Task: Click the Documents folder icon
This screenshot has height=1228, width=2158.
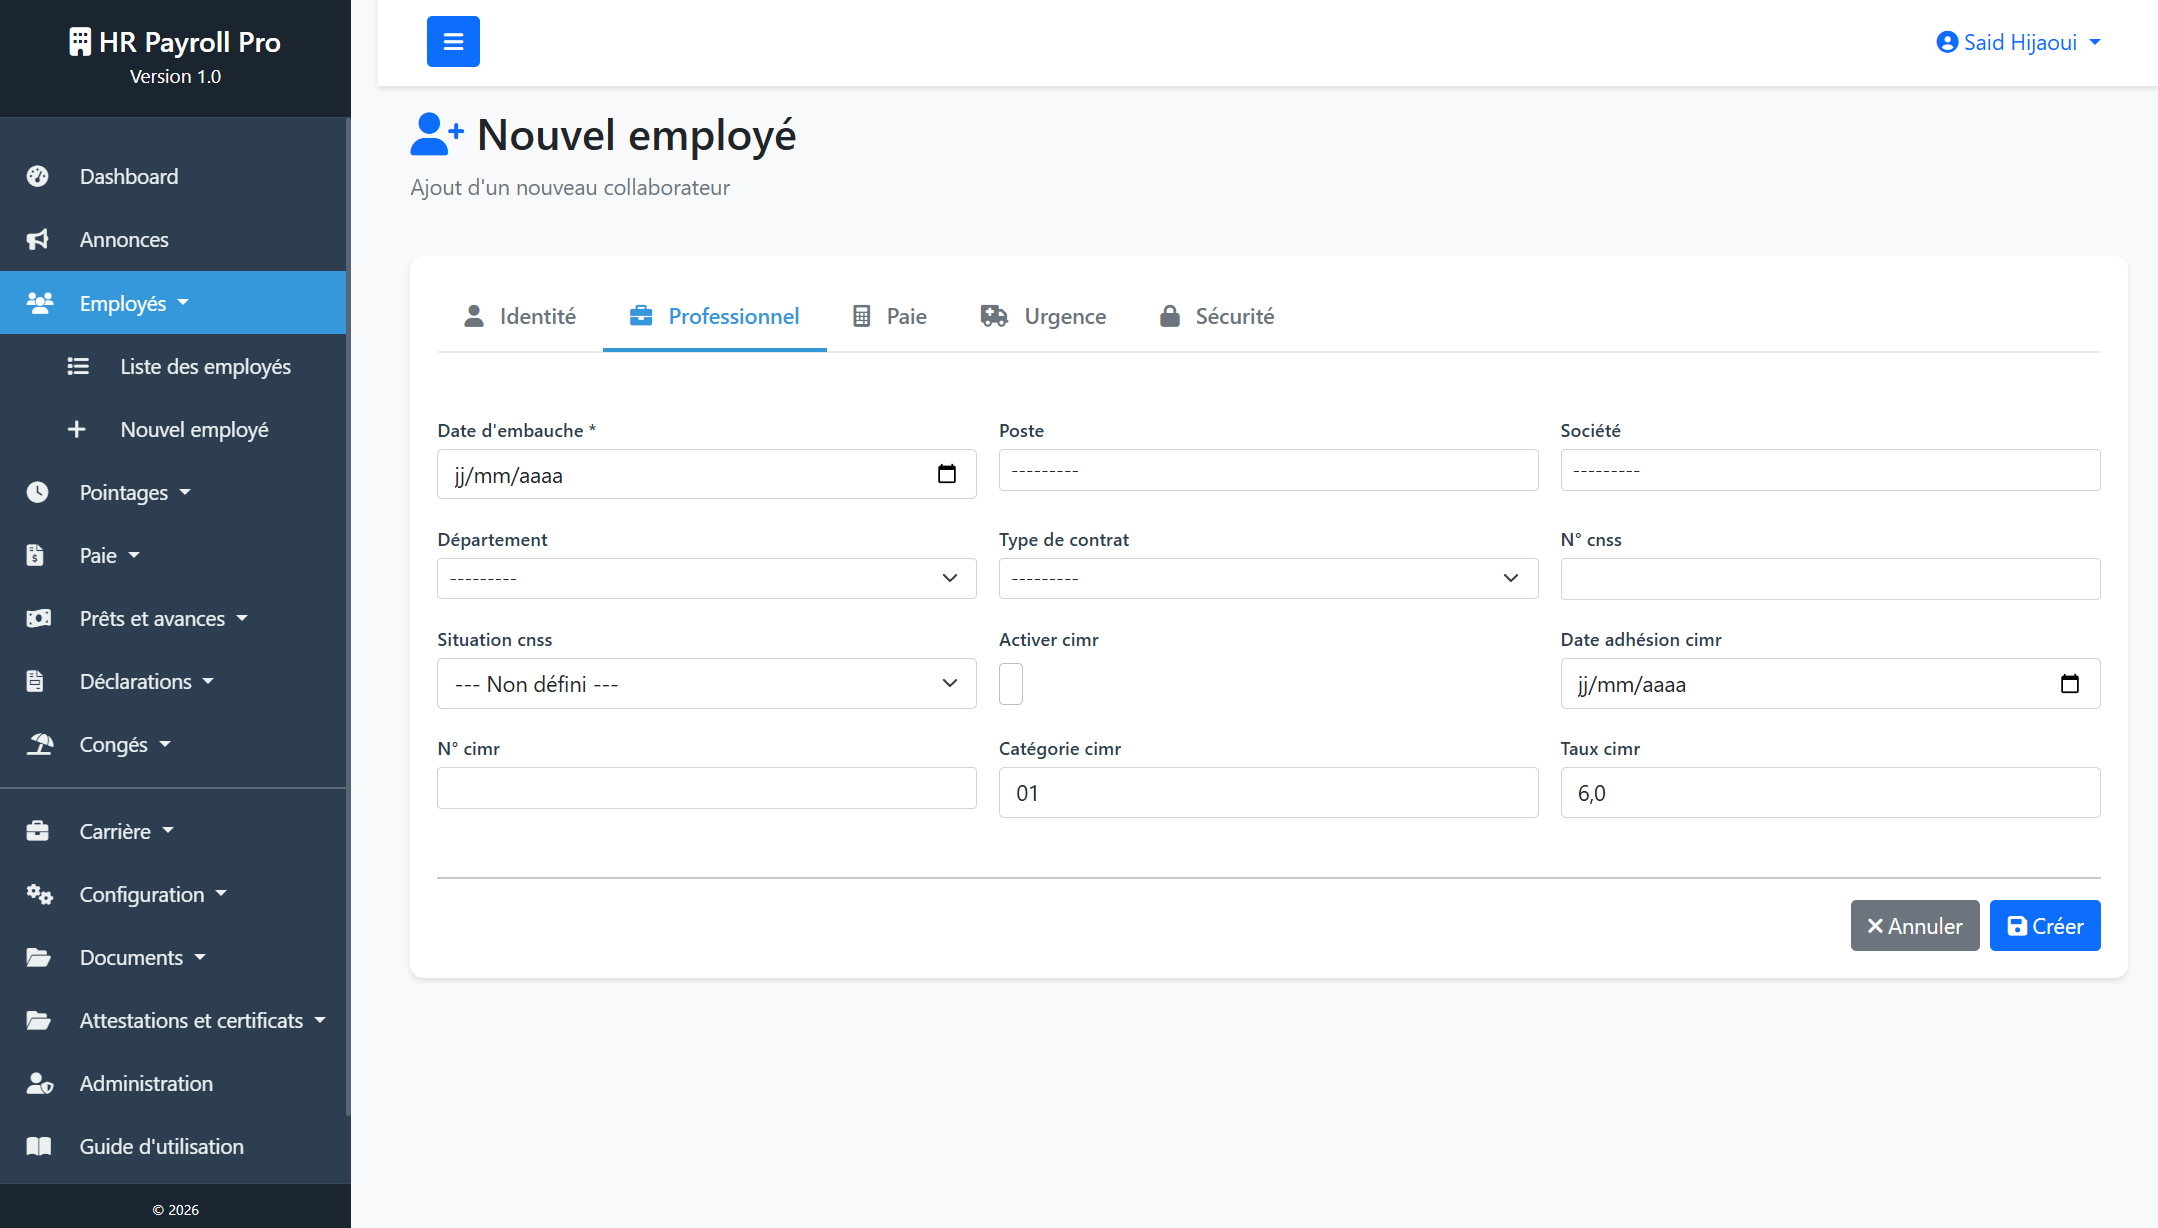Action: click(x=39, y=958)
